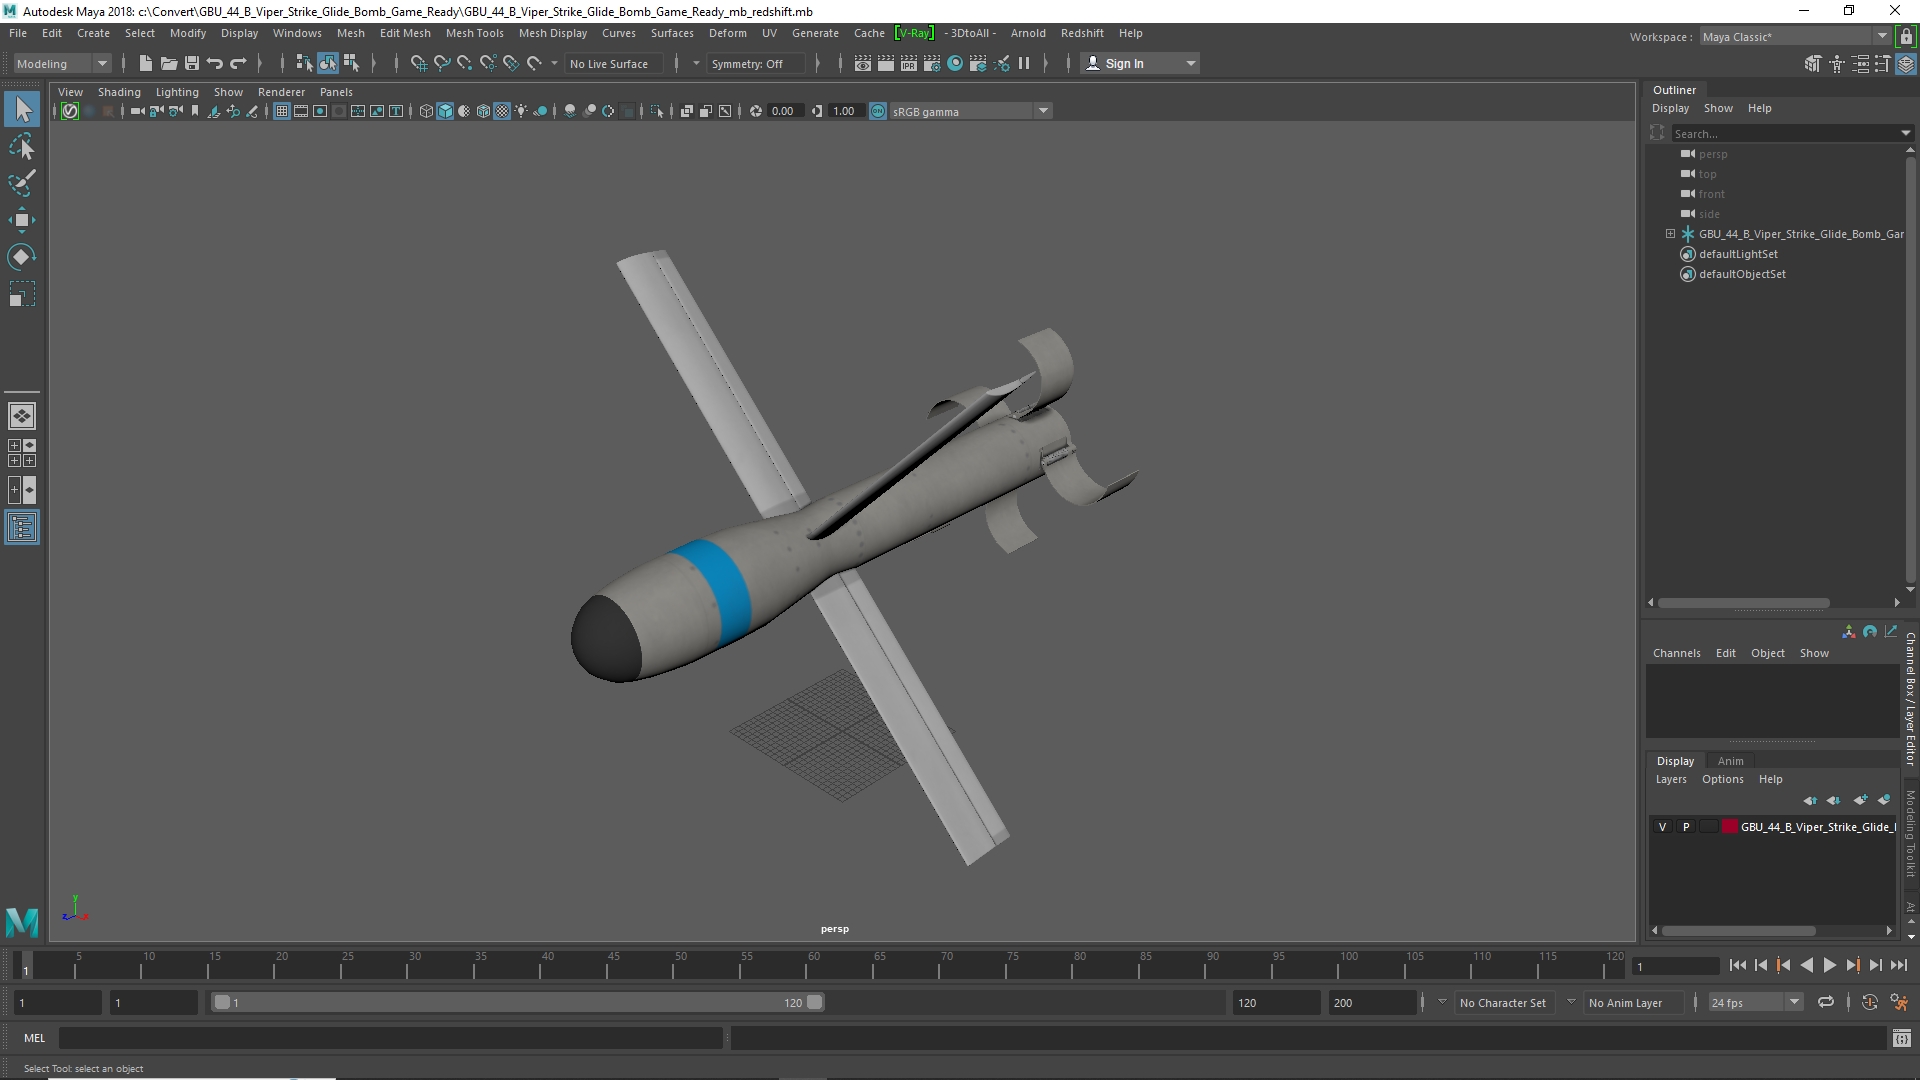This screenshot has width=1920, height=1080.
Task: Choose the Paint selection tool
Action: click(x=22, y=183)
